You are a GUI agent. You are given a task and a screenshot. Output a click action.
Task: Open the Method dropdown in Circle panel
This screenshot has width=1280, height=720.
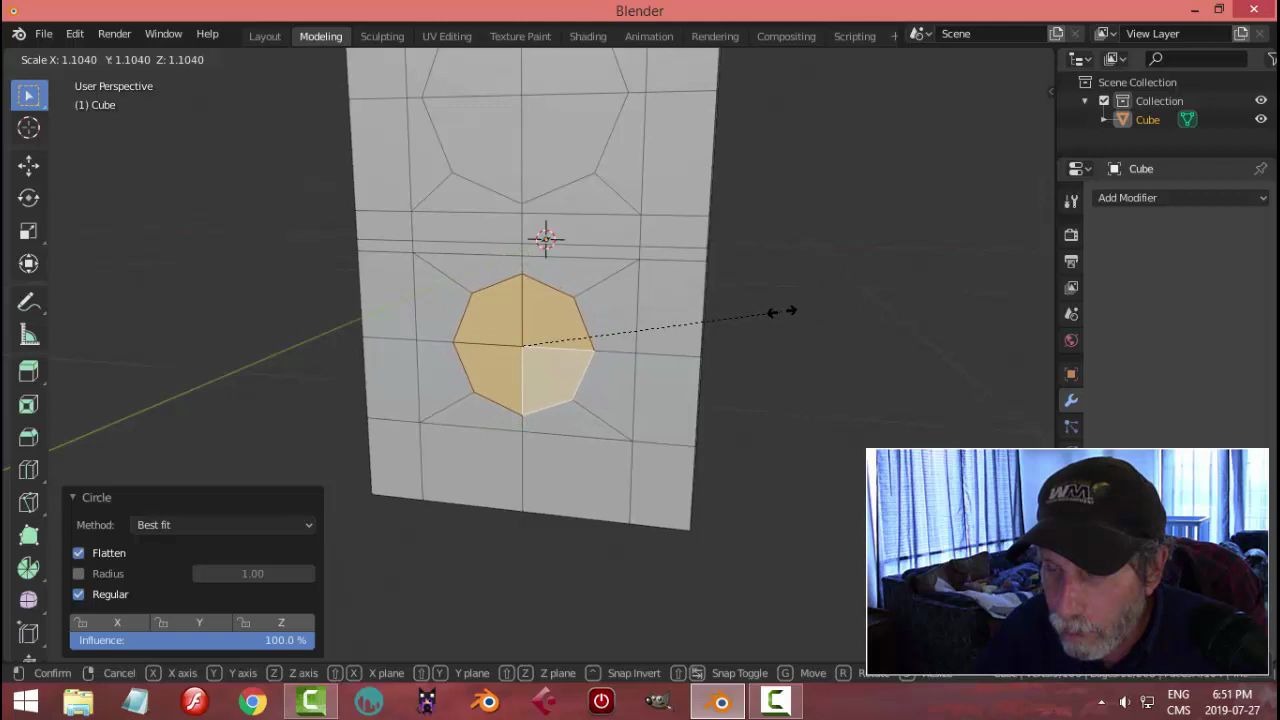tap(224, 524)
